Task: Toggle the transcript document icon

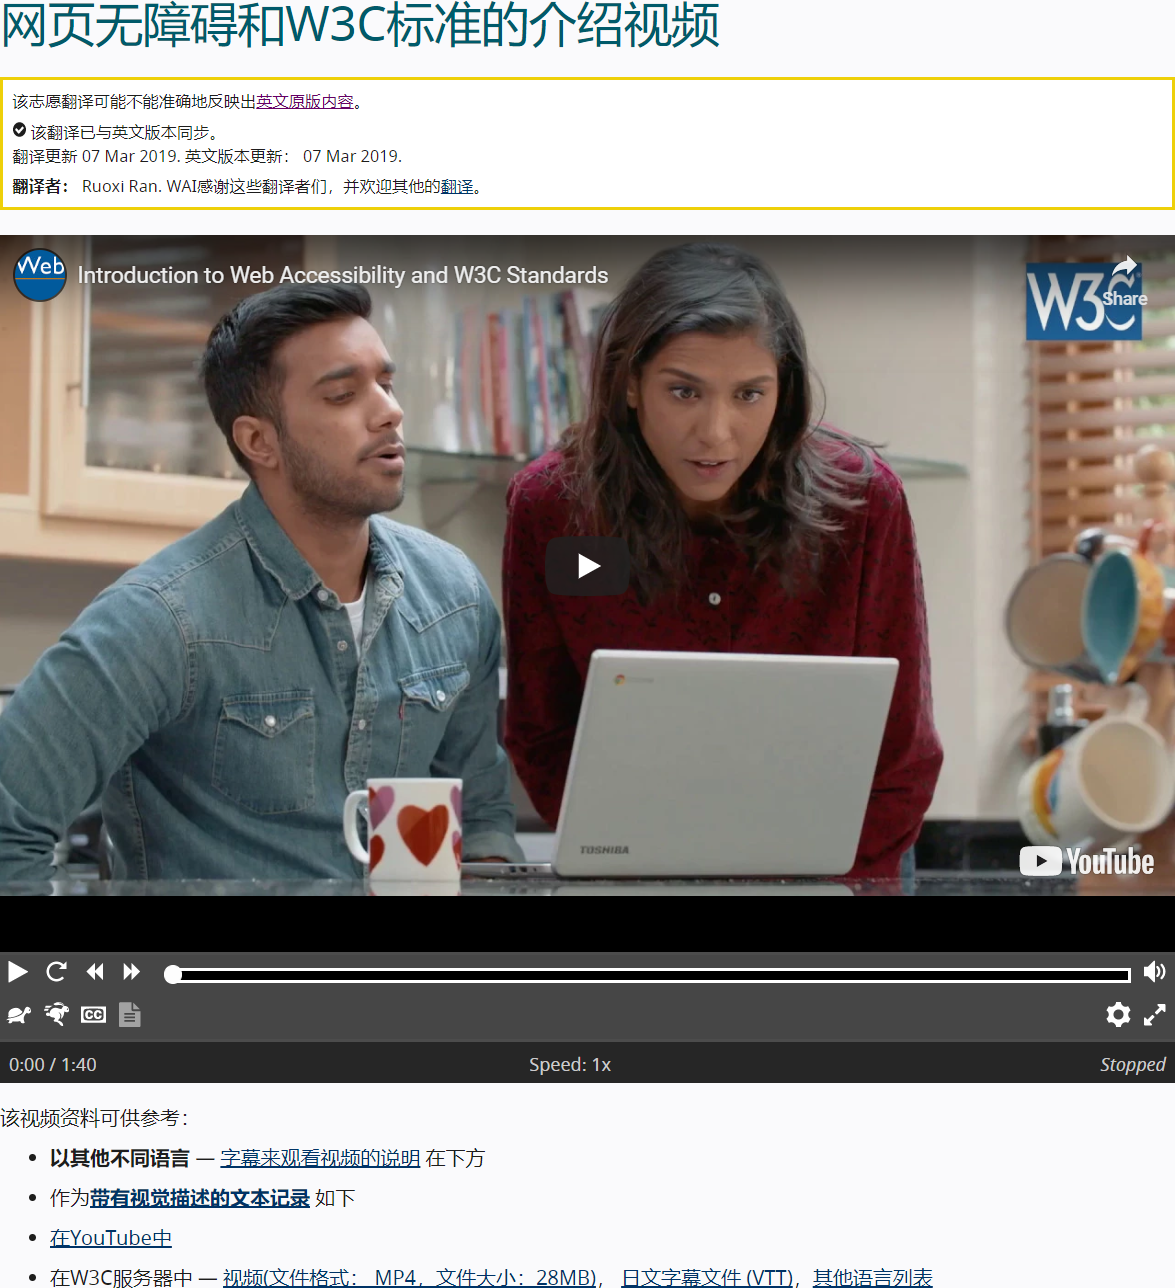Action: pyautogui.click(x=130, y=1015)
